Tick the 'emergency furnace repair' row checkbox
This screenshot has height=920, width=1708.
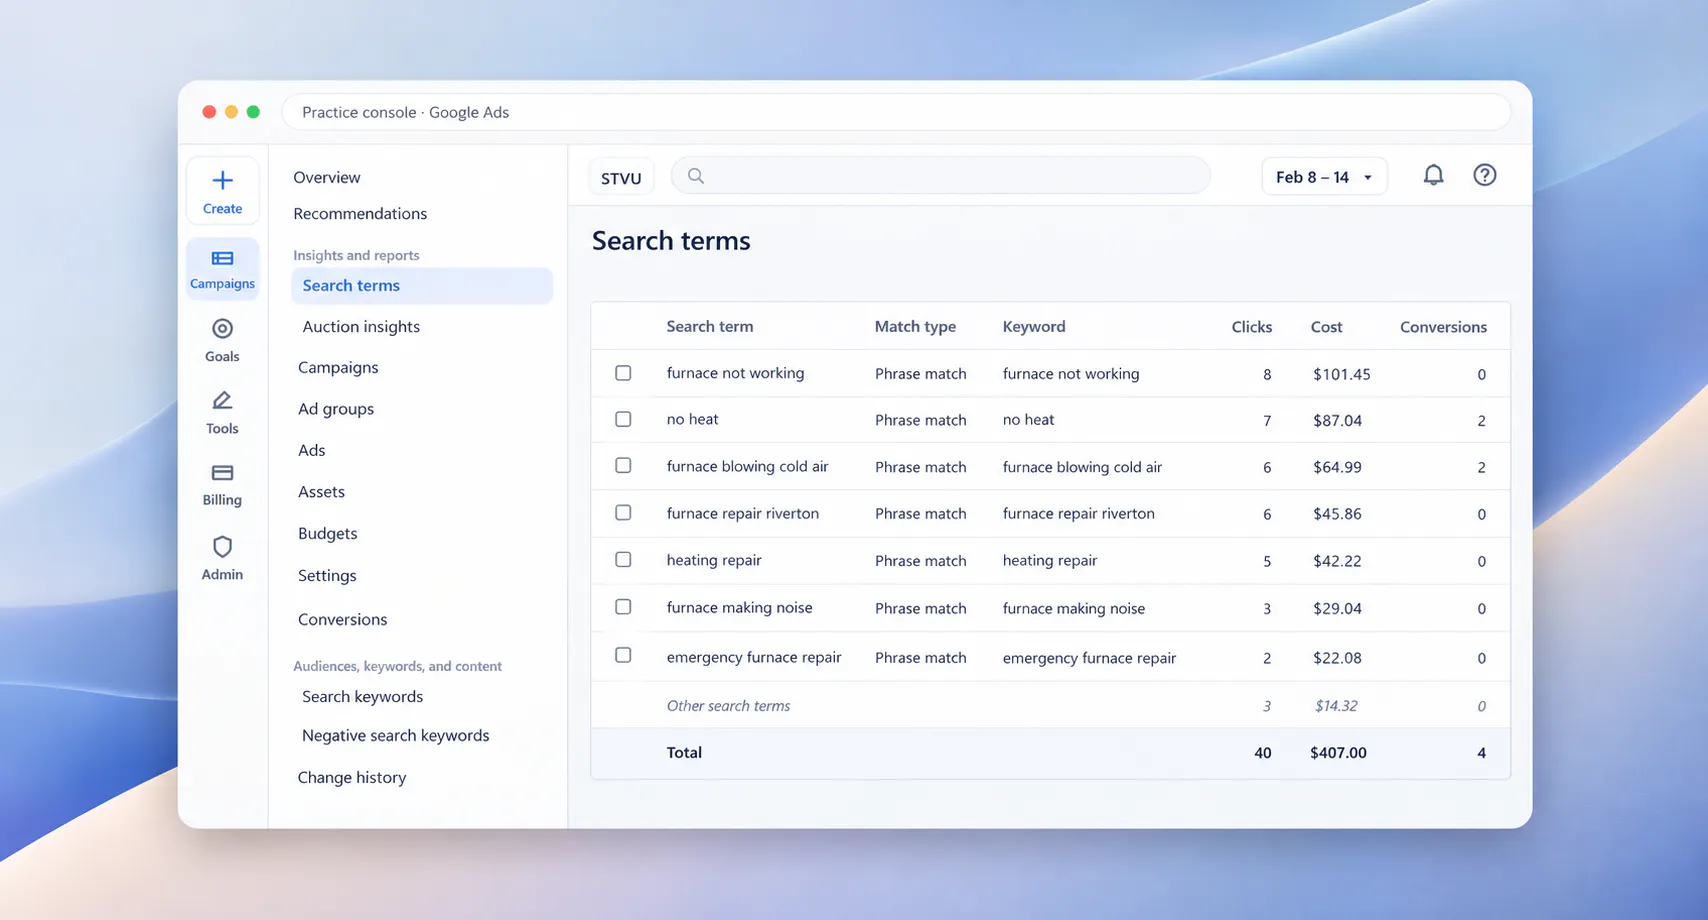point(623,655)
